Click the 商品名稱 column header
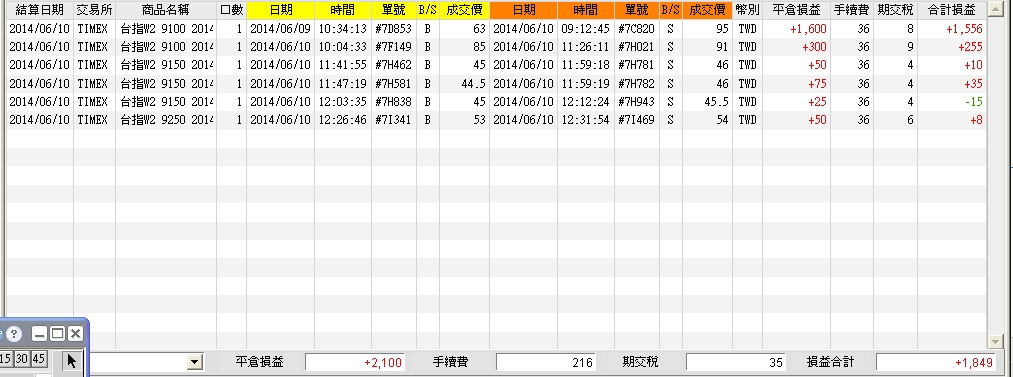Screen dimensions: 1013x377 tap(165, 10)
